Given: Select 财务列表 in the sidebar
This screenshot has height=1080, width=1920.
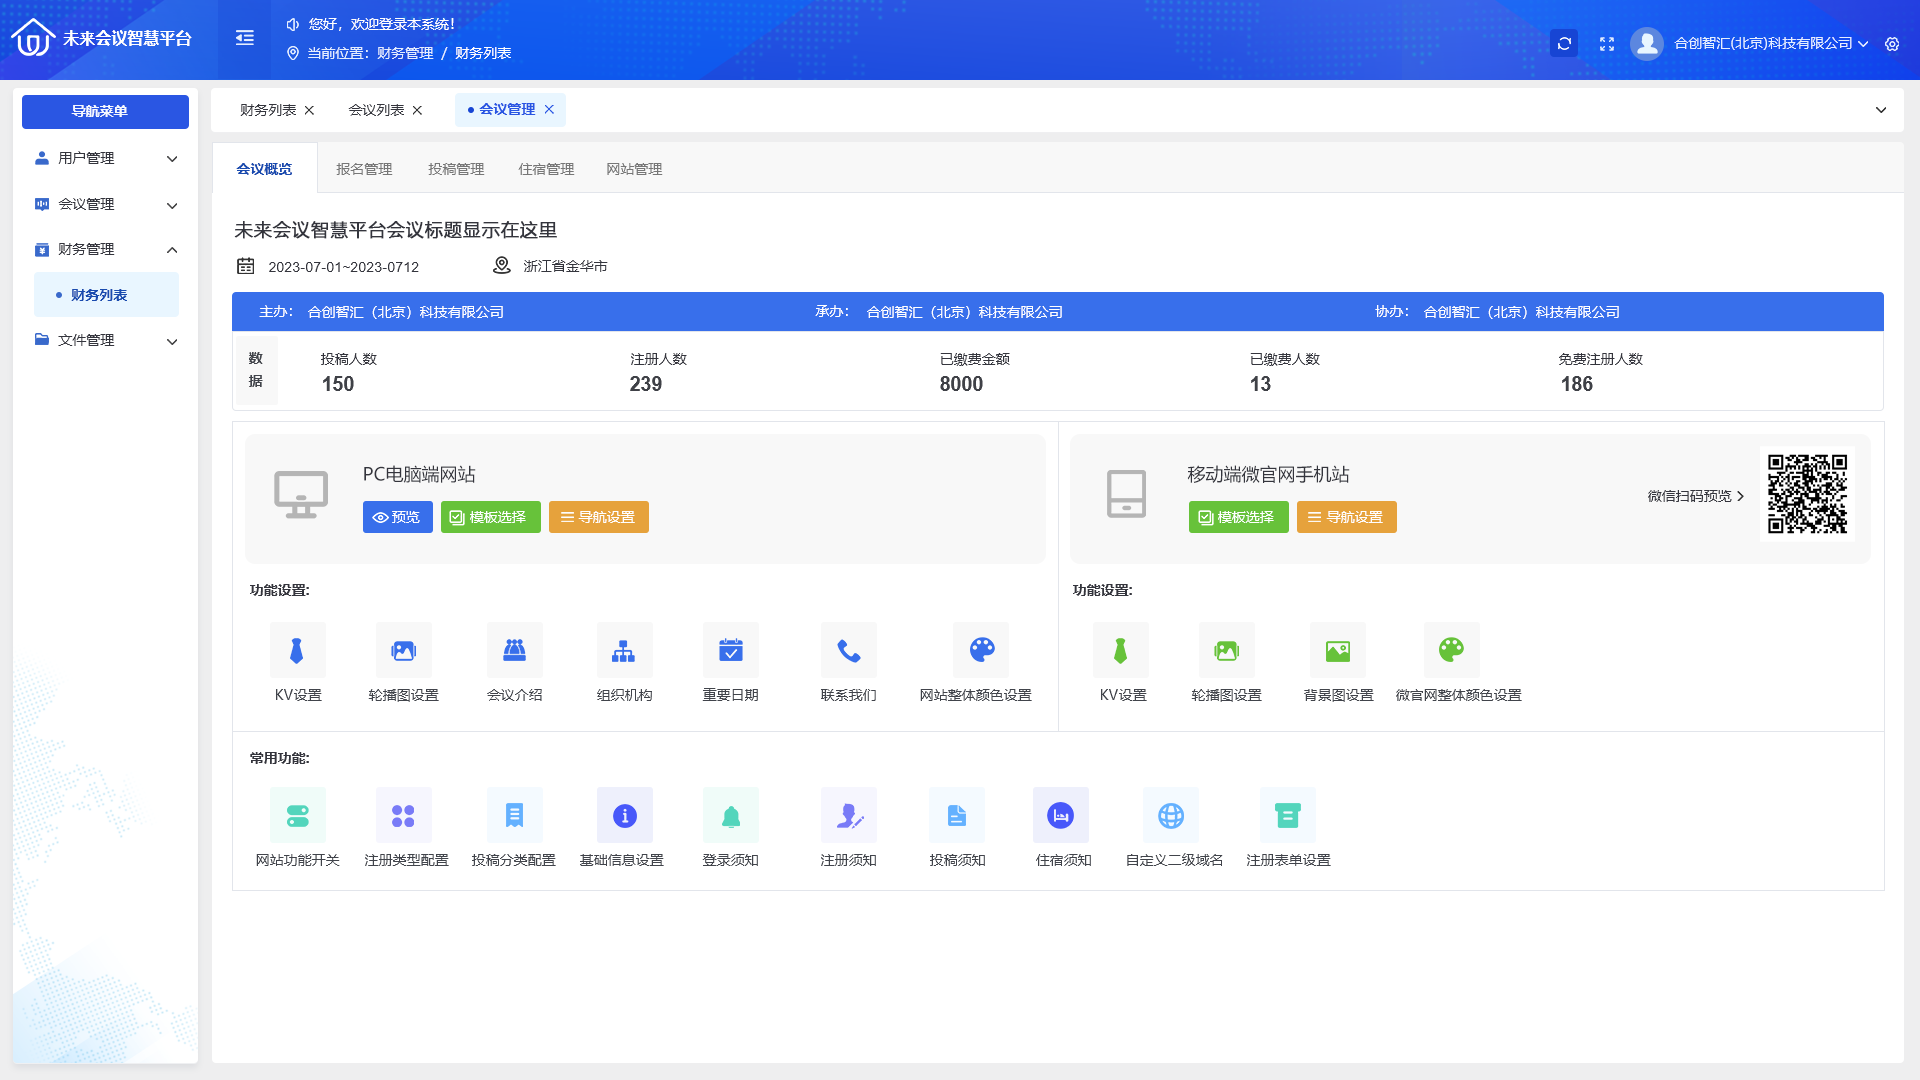Looking at the screenshot, I should (106, 295).
